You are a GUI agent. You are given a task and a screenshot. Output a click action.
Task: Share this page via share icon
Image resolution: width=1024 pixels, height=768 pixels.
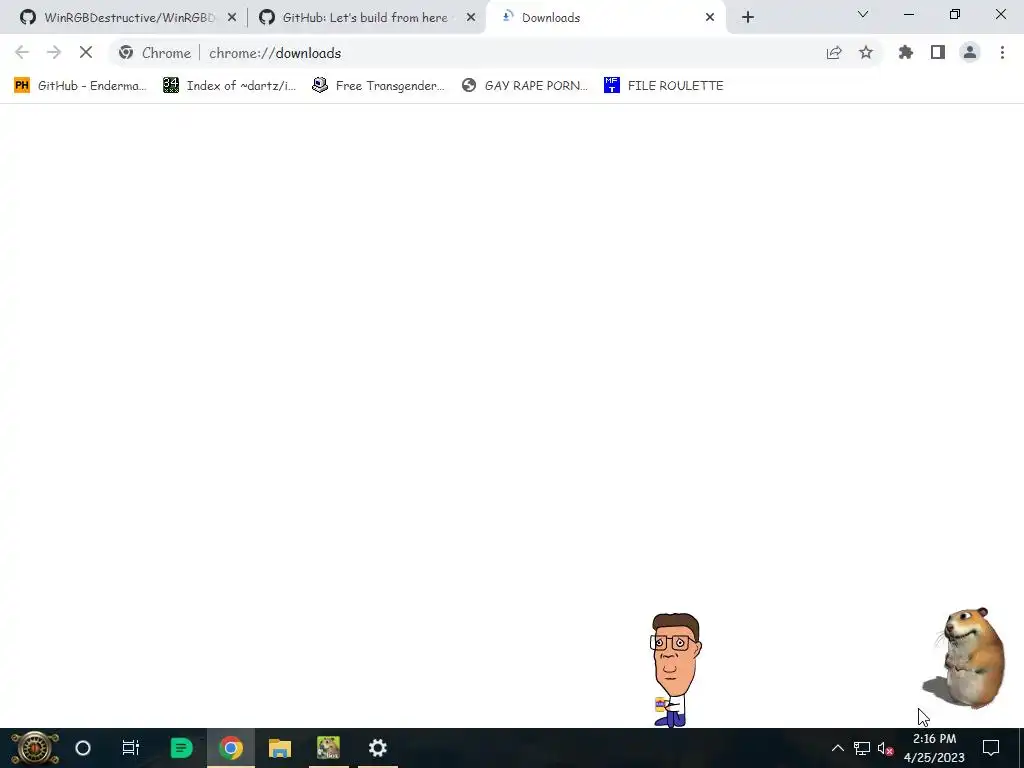tap(834, 53)
